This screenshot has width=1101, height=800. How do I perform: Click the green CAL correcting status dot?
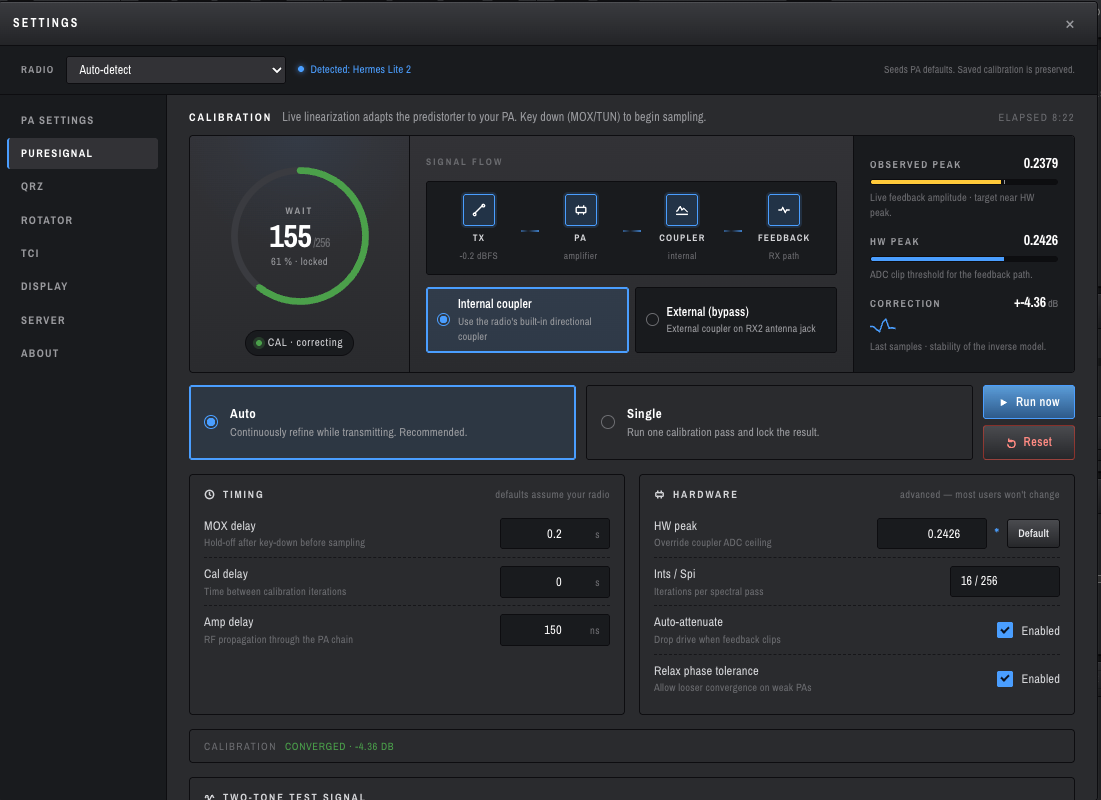click(258, 343)
